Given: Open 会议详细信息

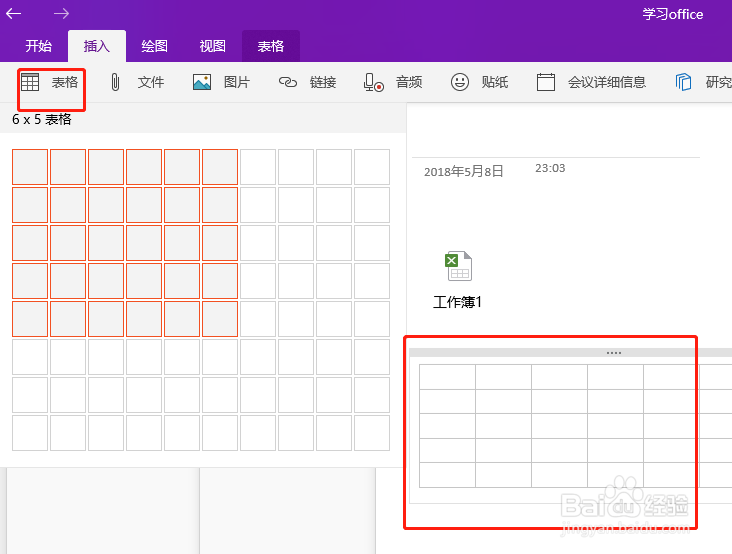Looking at the screenshot, I should (607, 83).
